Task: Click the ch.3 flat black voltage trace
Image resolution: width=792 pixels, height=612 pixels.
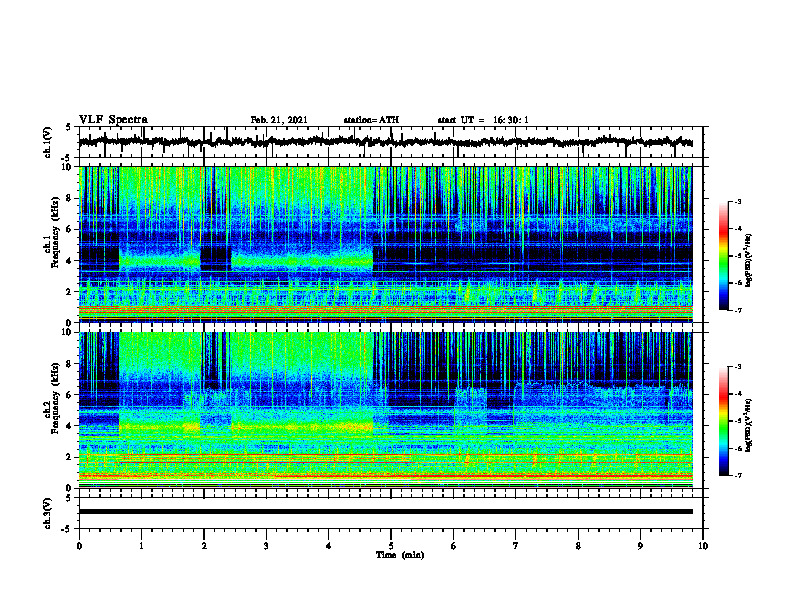Action: click(x=385, y=512)
